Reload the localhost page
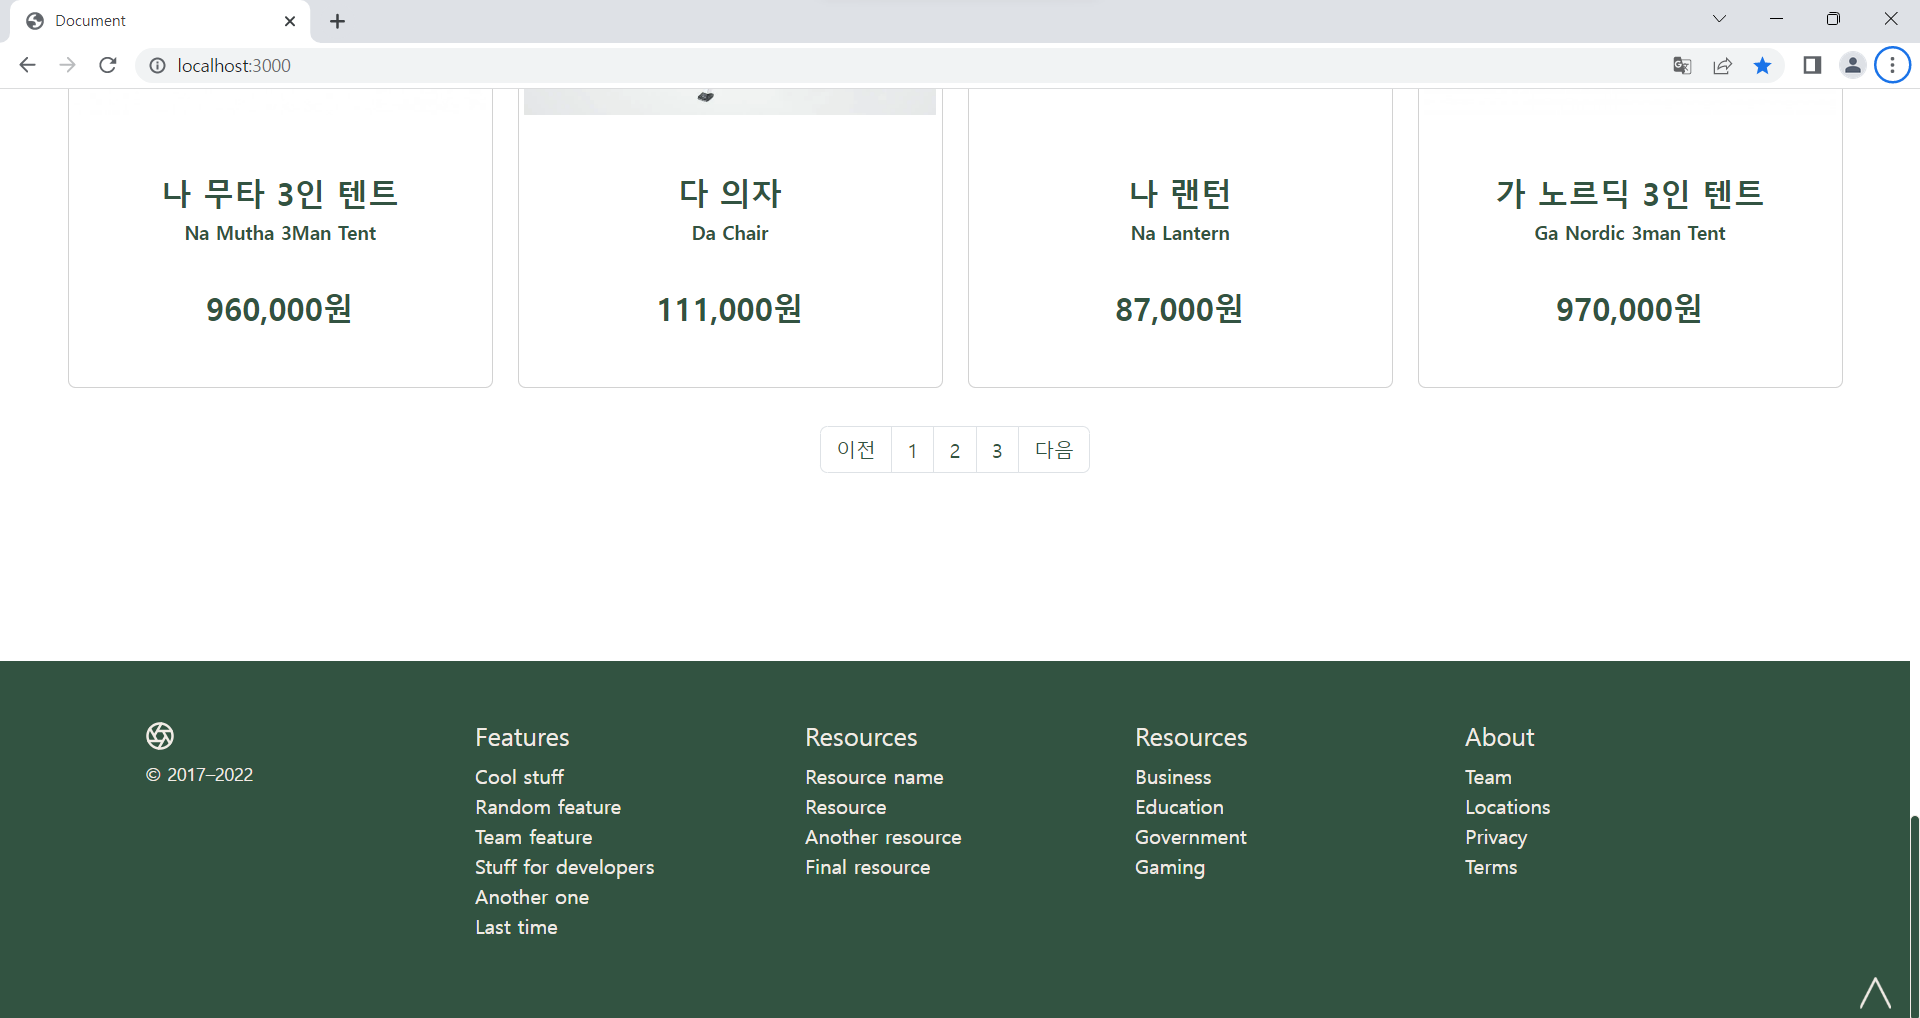 (108, 65)
